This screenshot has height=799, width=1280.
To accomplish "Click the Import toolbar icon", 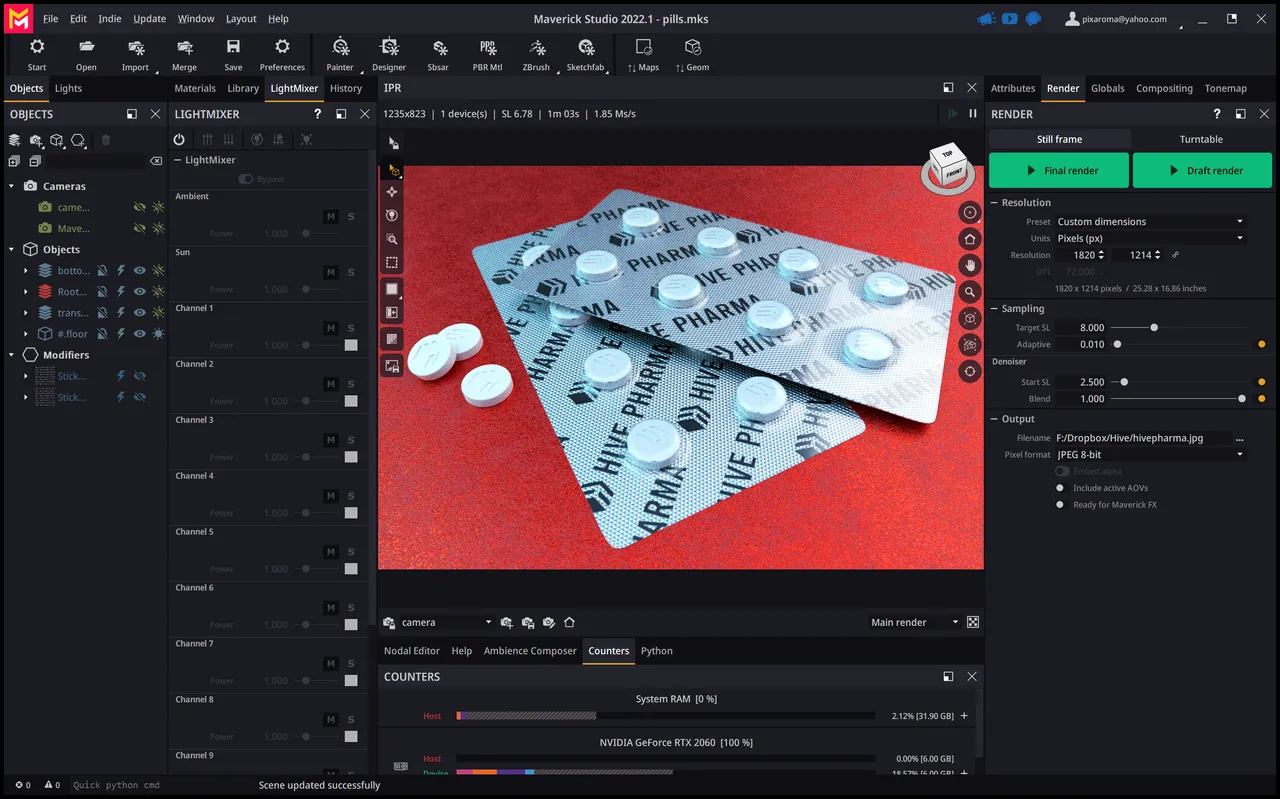I will coord(136,47).
